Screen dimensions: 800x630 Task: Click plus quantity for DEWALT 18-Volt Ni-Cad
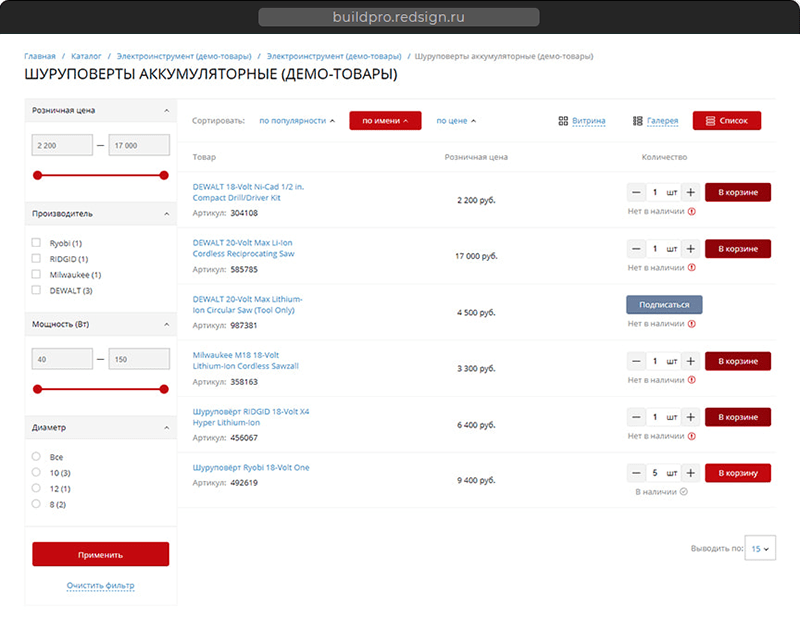pyautogui.click(x=690, y=192)
